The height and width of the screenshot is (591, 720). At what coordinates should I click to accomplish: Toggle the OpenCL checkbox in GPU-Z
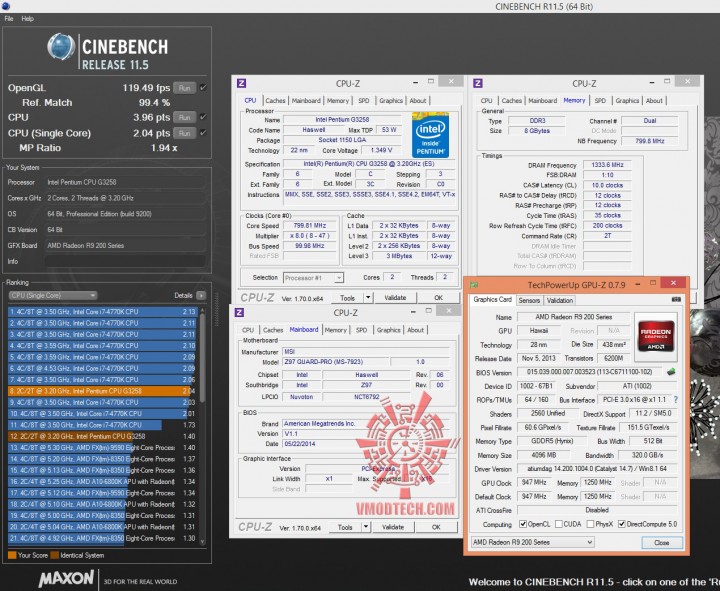(523, 524)
